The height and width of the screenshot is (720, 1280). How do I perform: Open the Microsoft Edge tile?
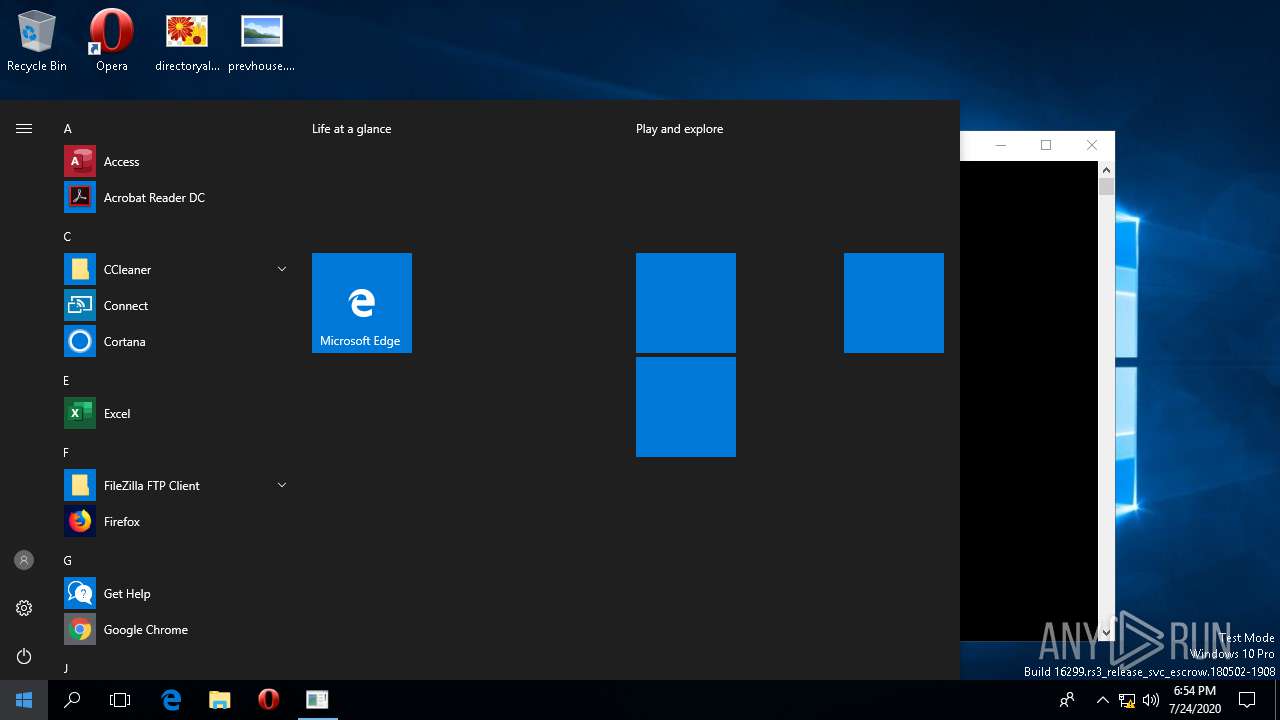click(362, 303)
